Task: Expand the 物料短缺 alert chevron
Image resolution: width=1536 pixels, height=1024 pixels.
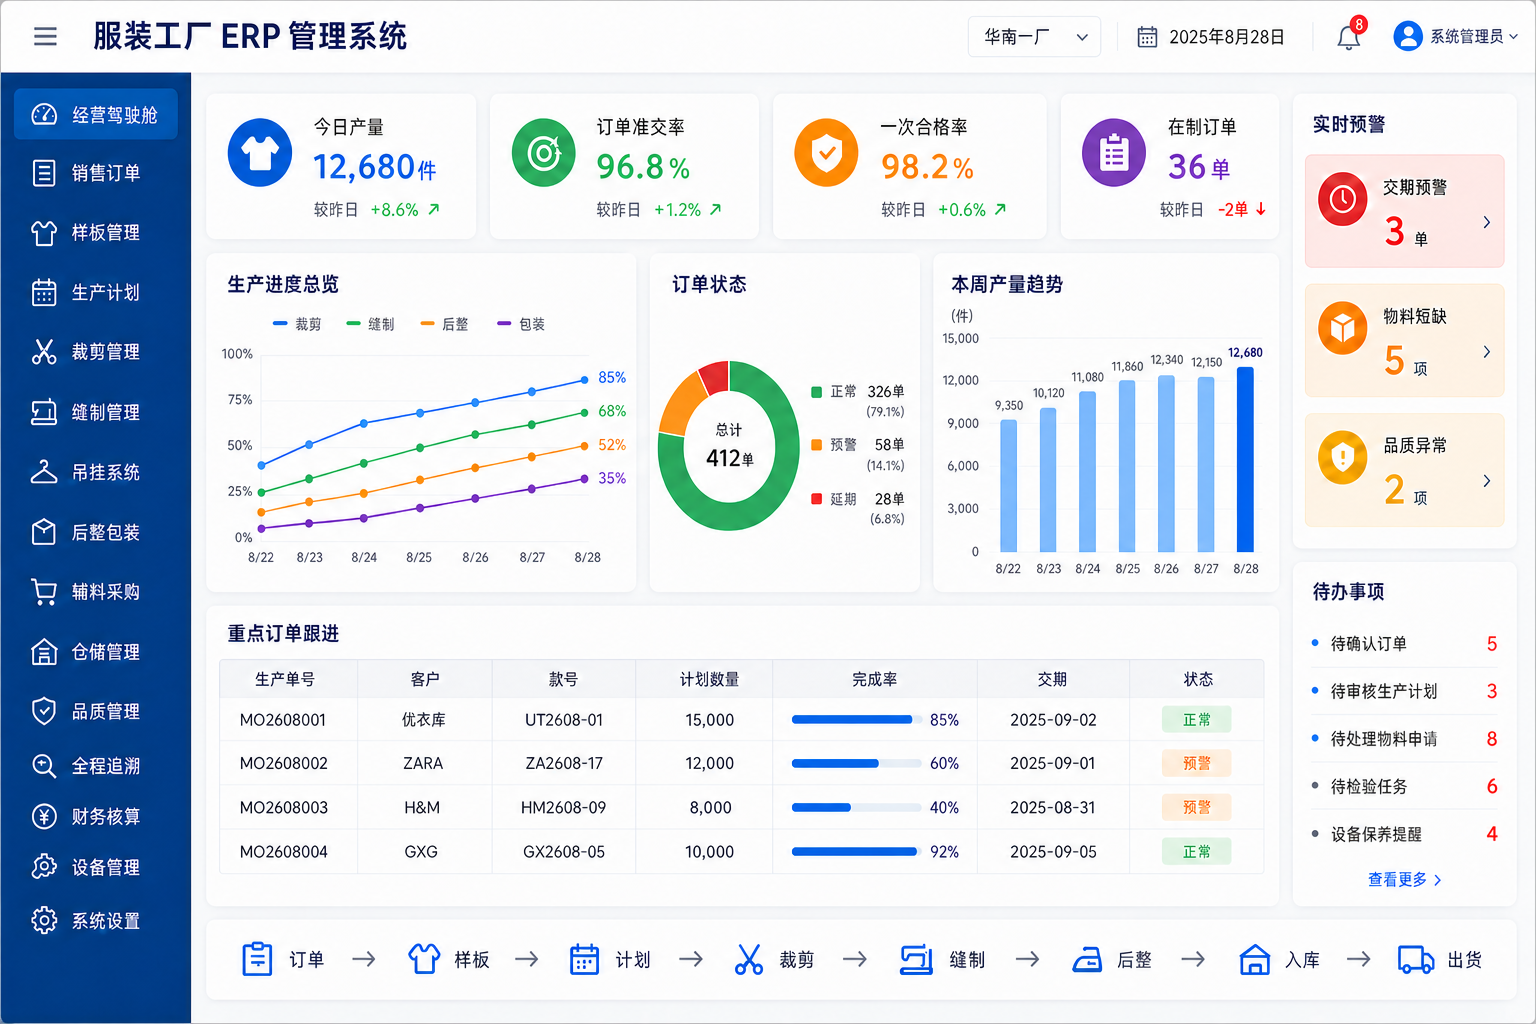Action: point(1487,352)
